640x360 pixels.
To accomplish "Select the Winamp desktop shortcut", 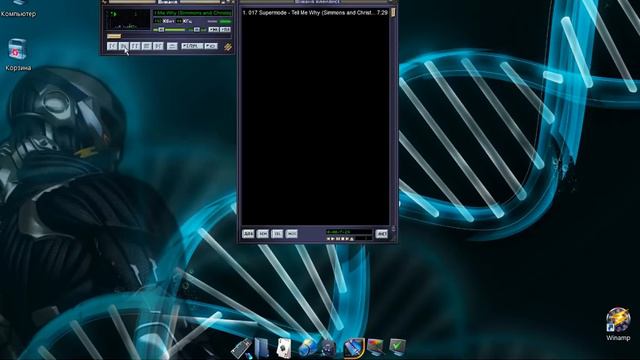I will coord(618,324).
